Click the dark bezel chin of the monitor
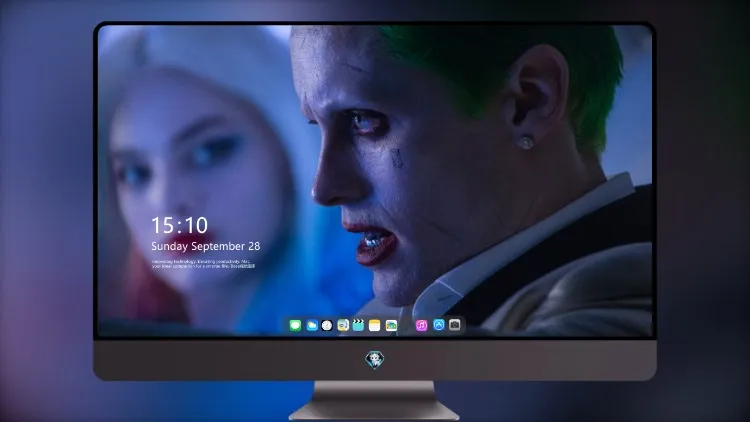The height and width of the screenshot is (422, 750). [375, 360]
